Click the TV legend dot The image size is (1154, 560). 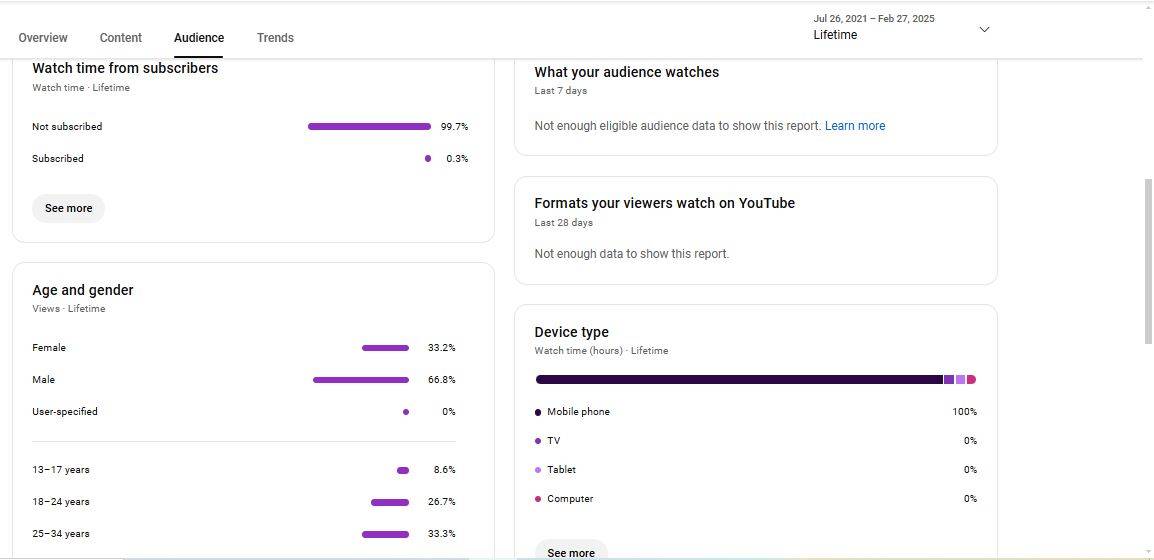pyautogui.click(x=538, y=441)
